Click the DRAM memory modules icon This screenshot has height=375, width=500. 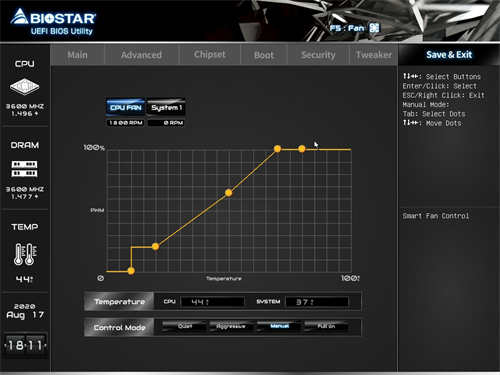(25, 169)
